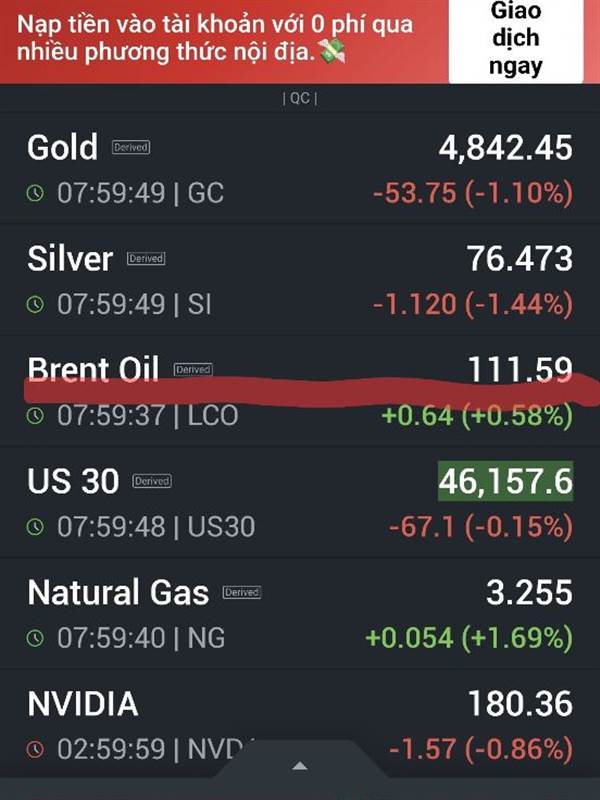The width and height of the screenshot is (600, 800).
Task: Tap the green clock icon under Gold
Action: [36, 193]
